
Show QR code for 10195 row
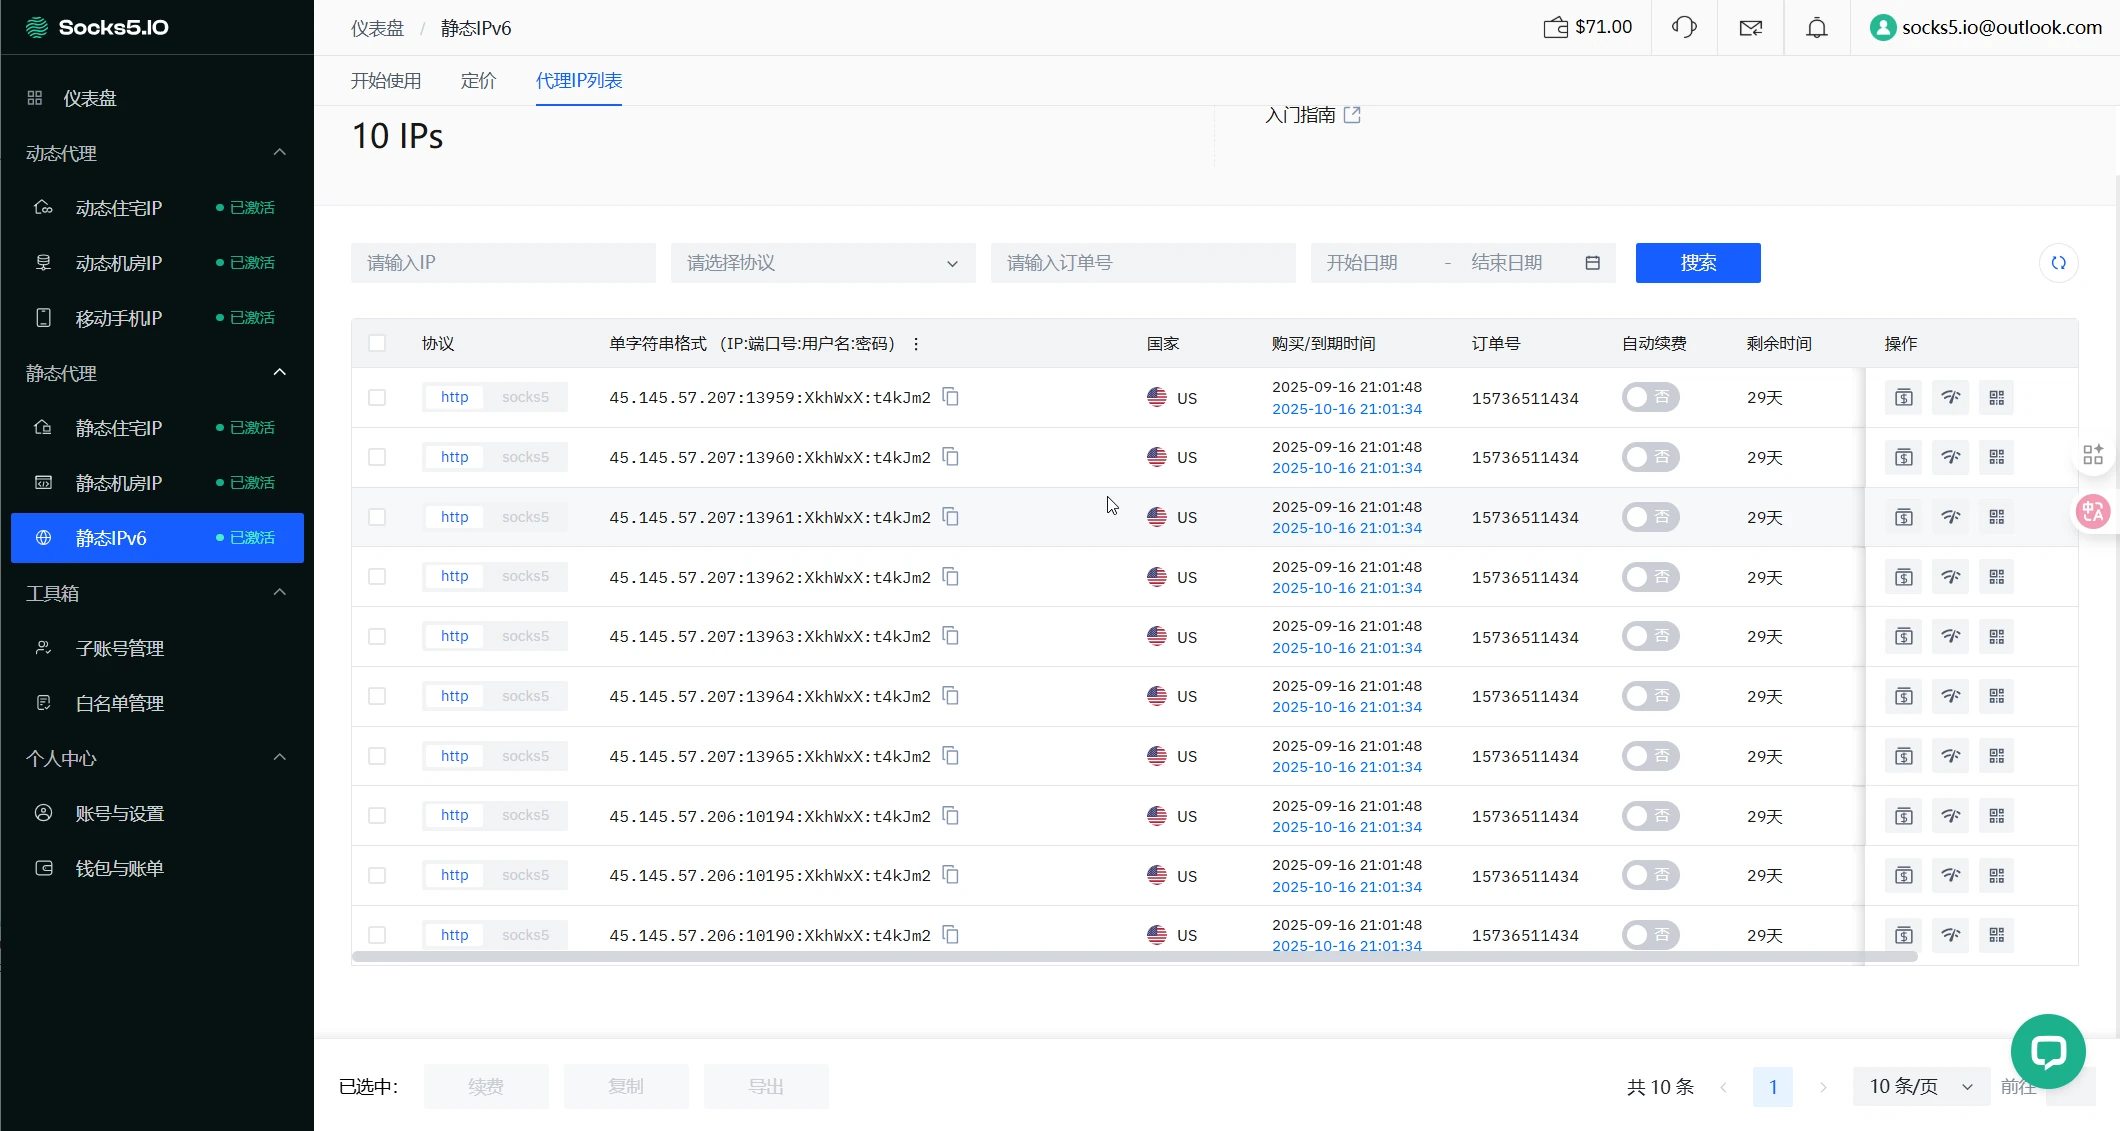[x=1997, y=876]
